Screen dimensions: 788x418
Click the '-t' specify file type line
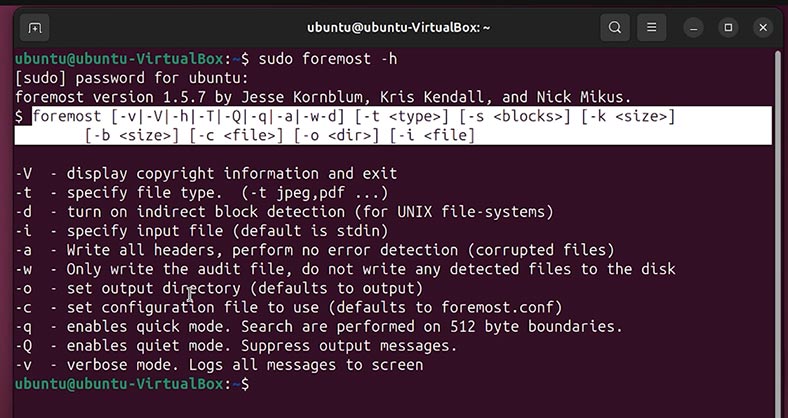tap(202, 193)
